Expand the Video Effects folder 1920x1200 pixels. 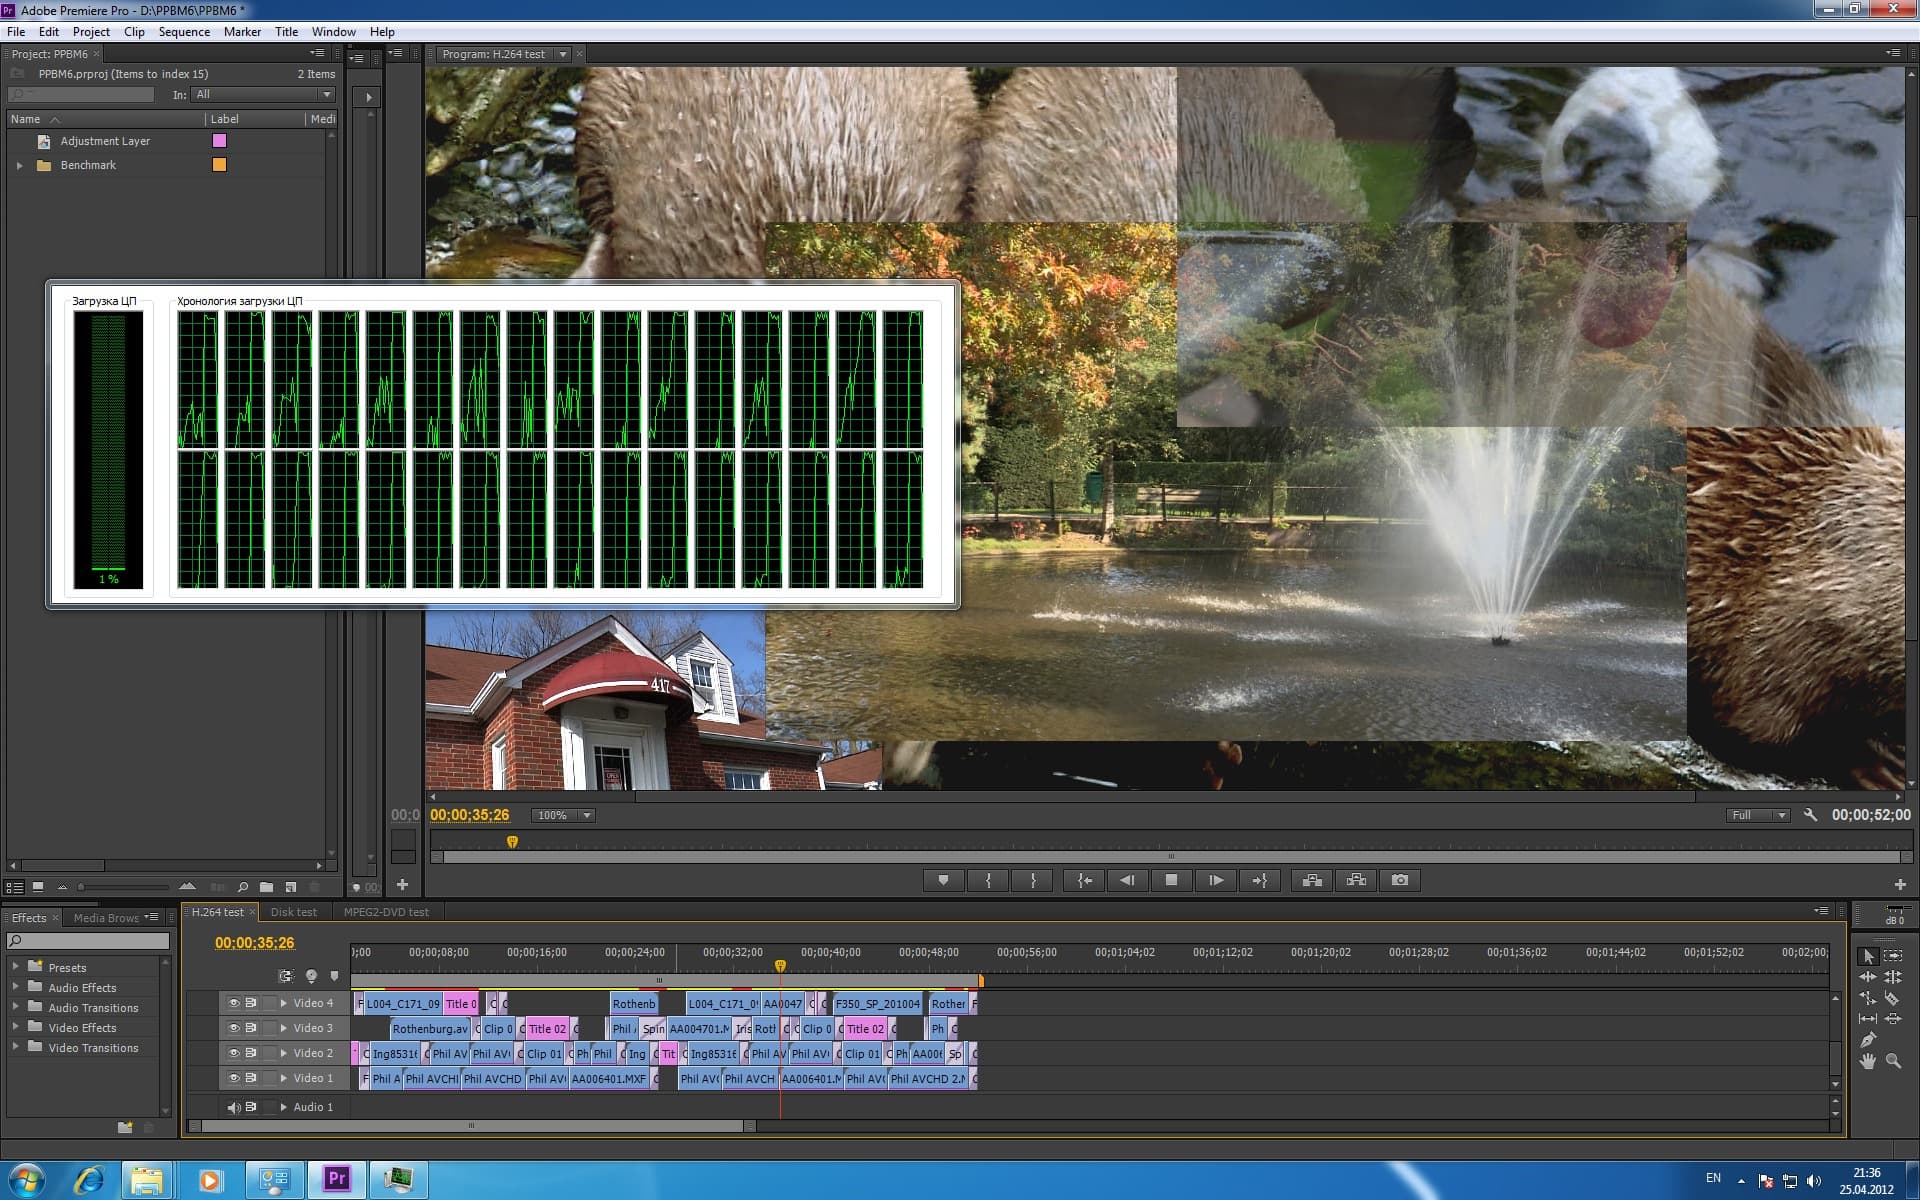pos(15,1027)
